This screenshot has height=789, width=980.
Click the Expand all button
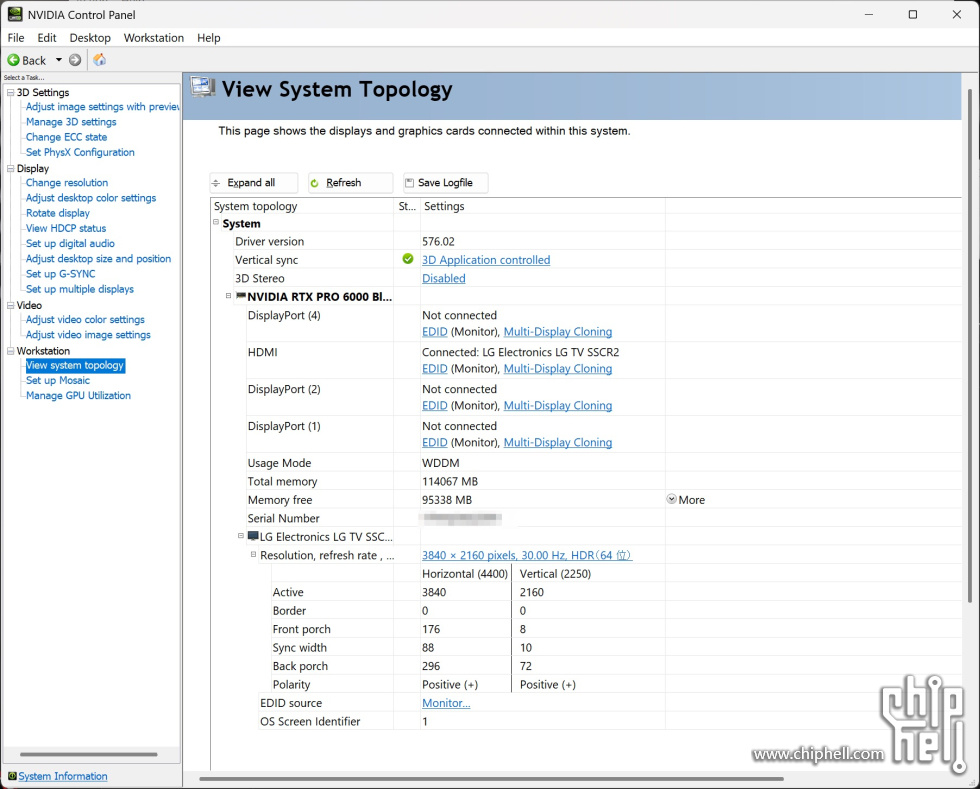[x=253, y=183]
